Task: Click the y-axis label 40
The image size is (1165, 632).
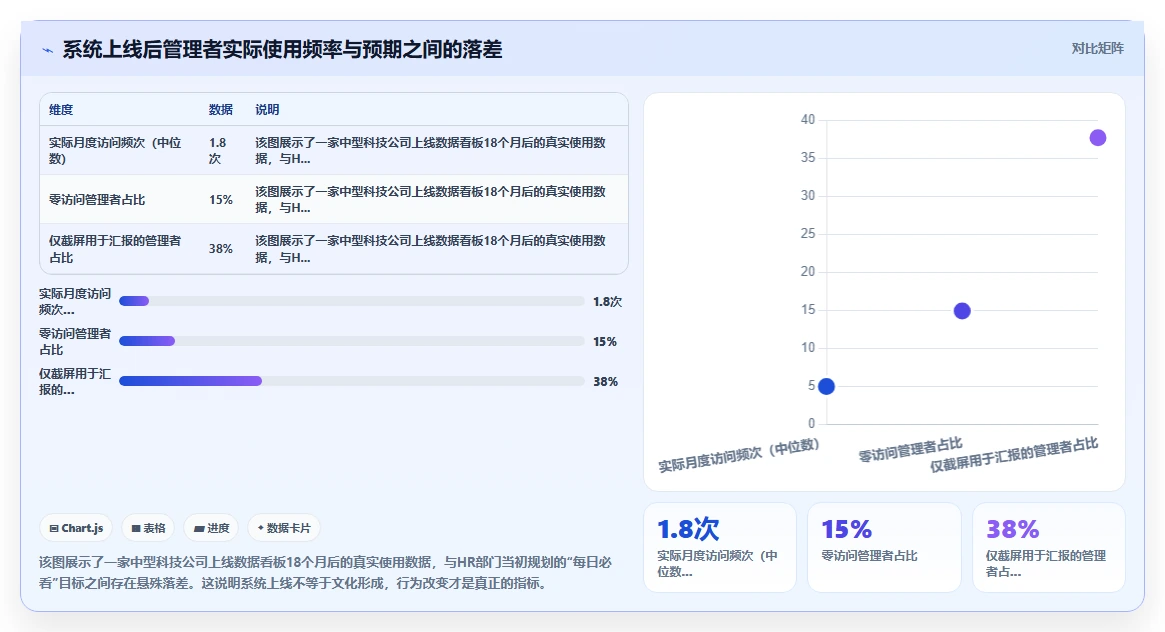Action: [808, 120]
